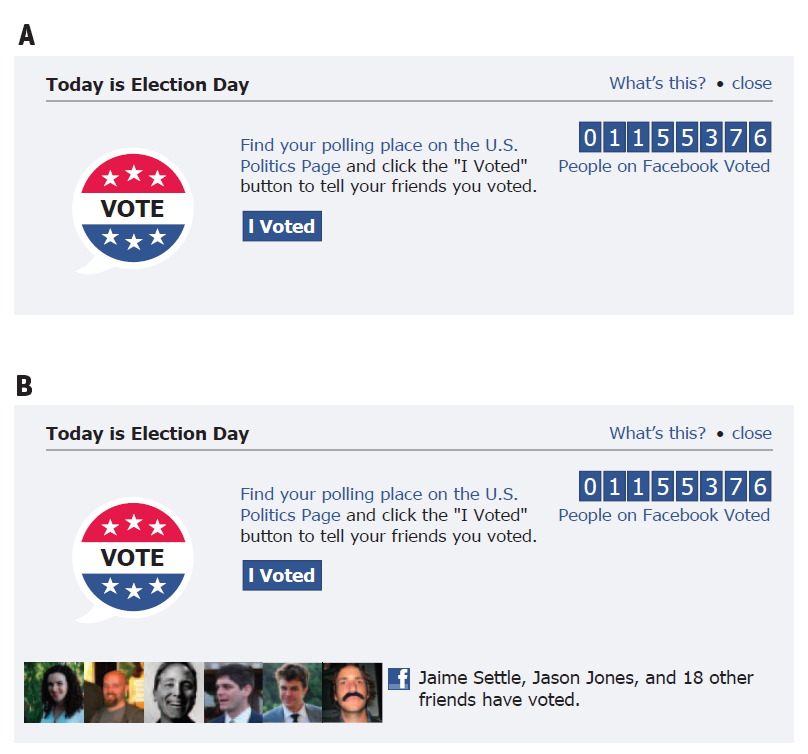
Task: Click "People on Facebook Voted" in panel B
Action: pos(664,515)
